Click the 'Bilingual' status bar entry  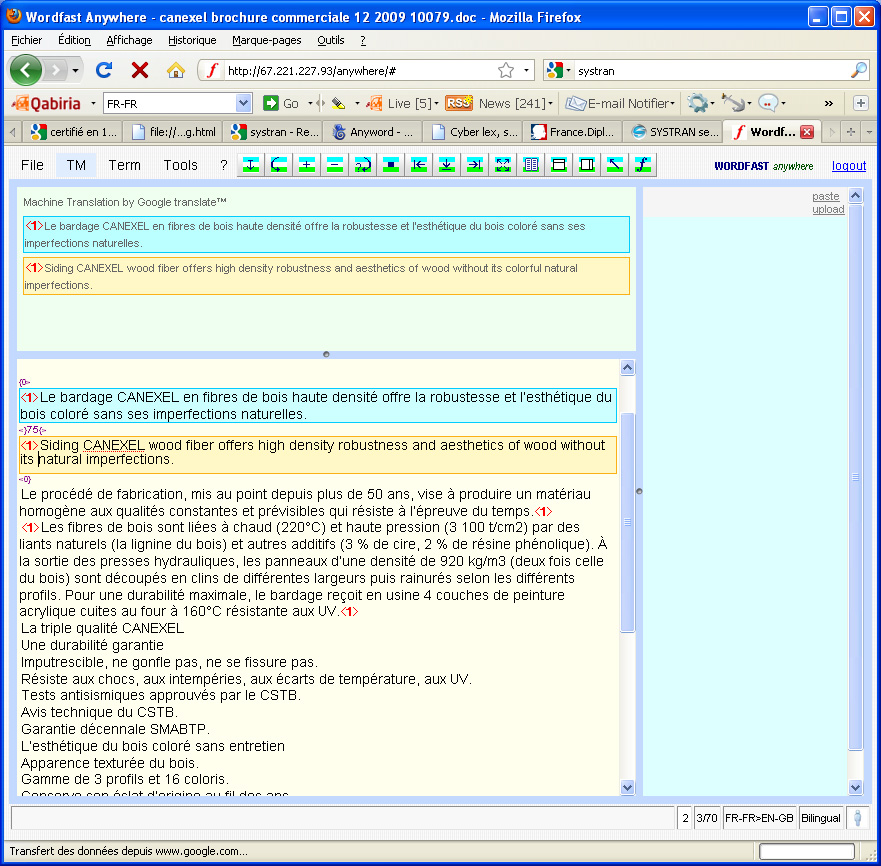[x=821, y=818]
